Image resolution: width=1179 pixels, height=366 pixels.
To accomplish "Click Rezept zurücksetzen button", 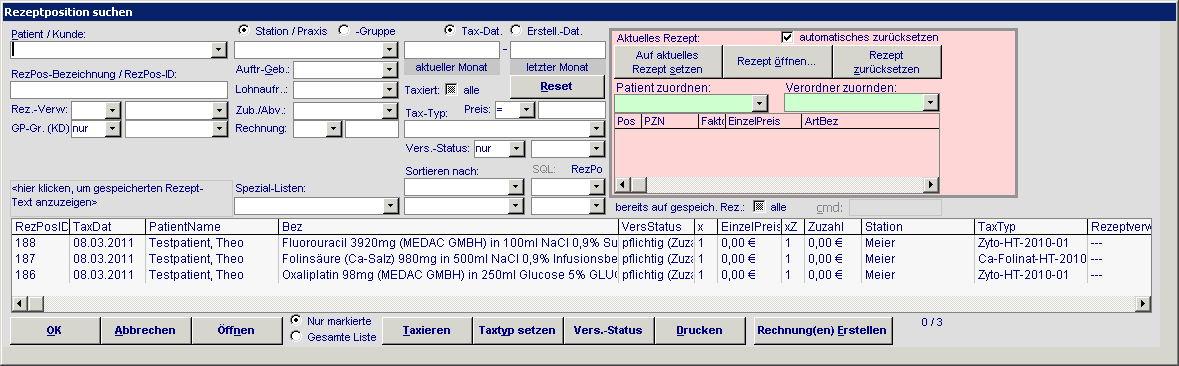I will click(x=887, y=62).
